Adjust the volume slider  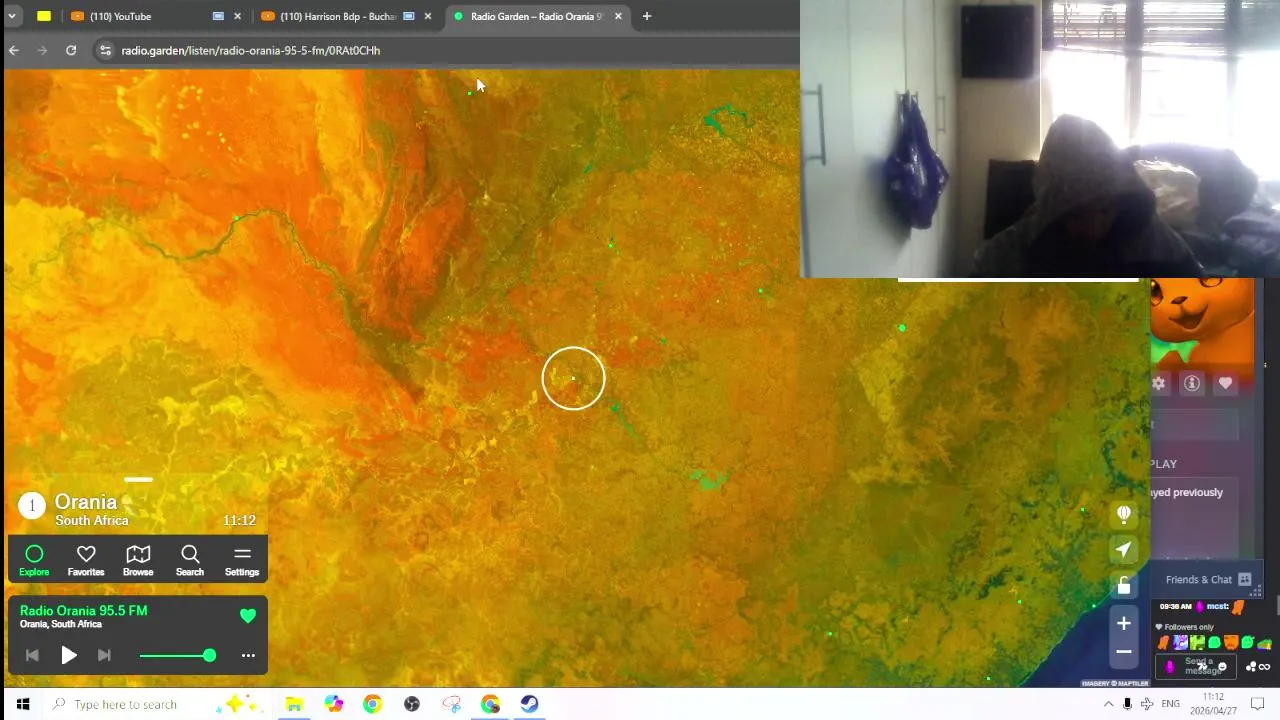(178, 655)
